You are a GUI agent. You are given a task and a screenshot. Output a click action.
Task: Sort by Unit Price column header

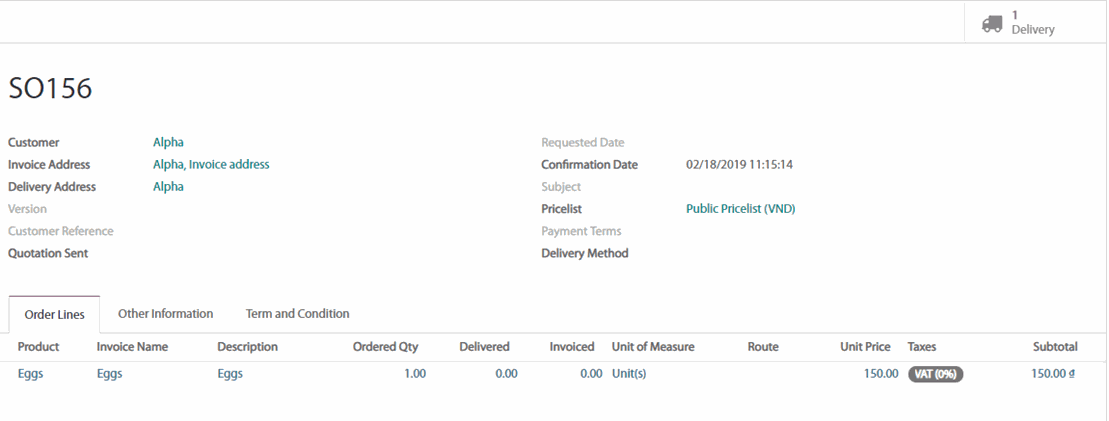pos(865,347)
